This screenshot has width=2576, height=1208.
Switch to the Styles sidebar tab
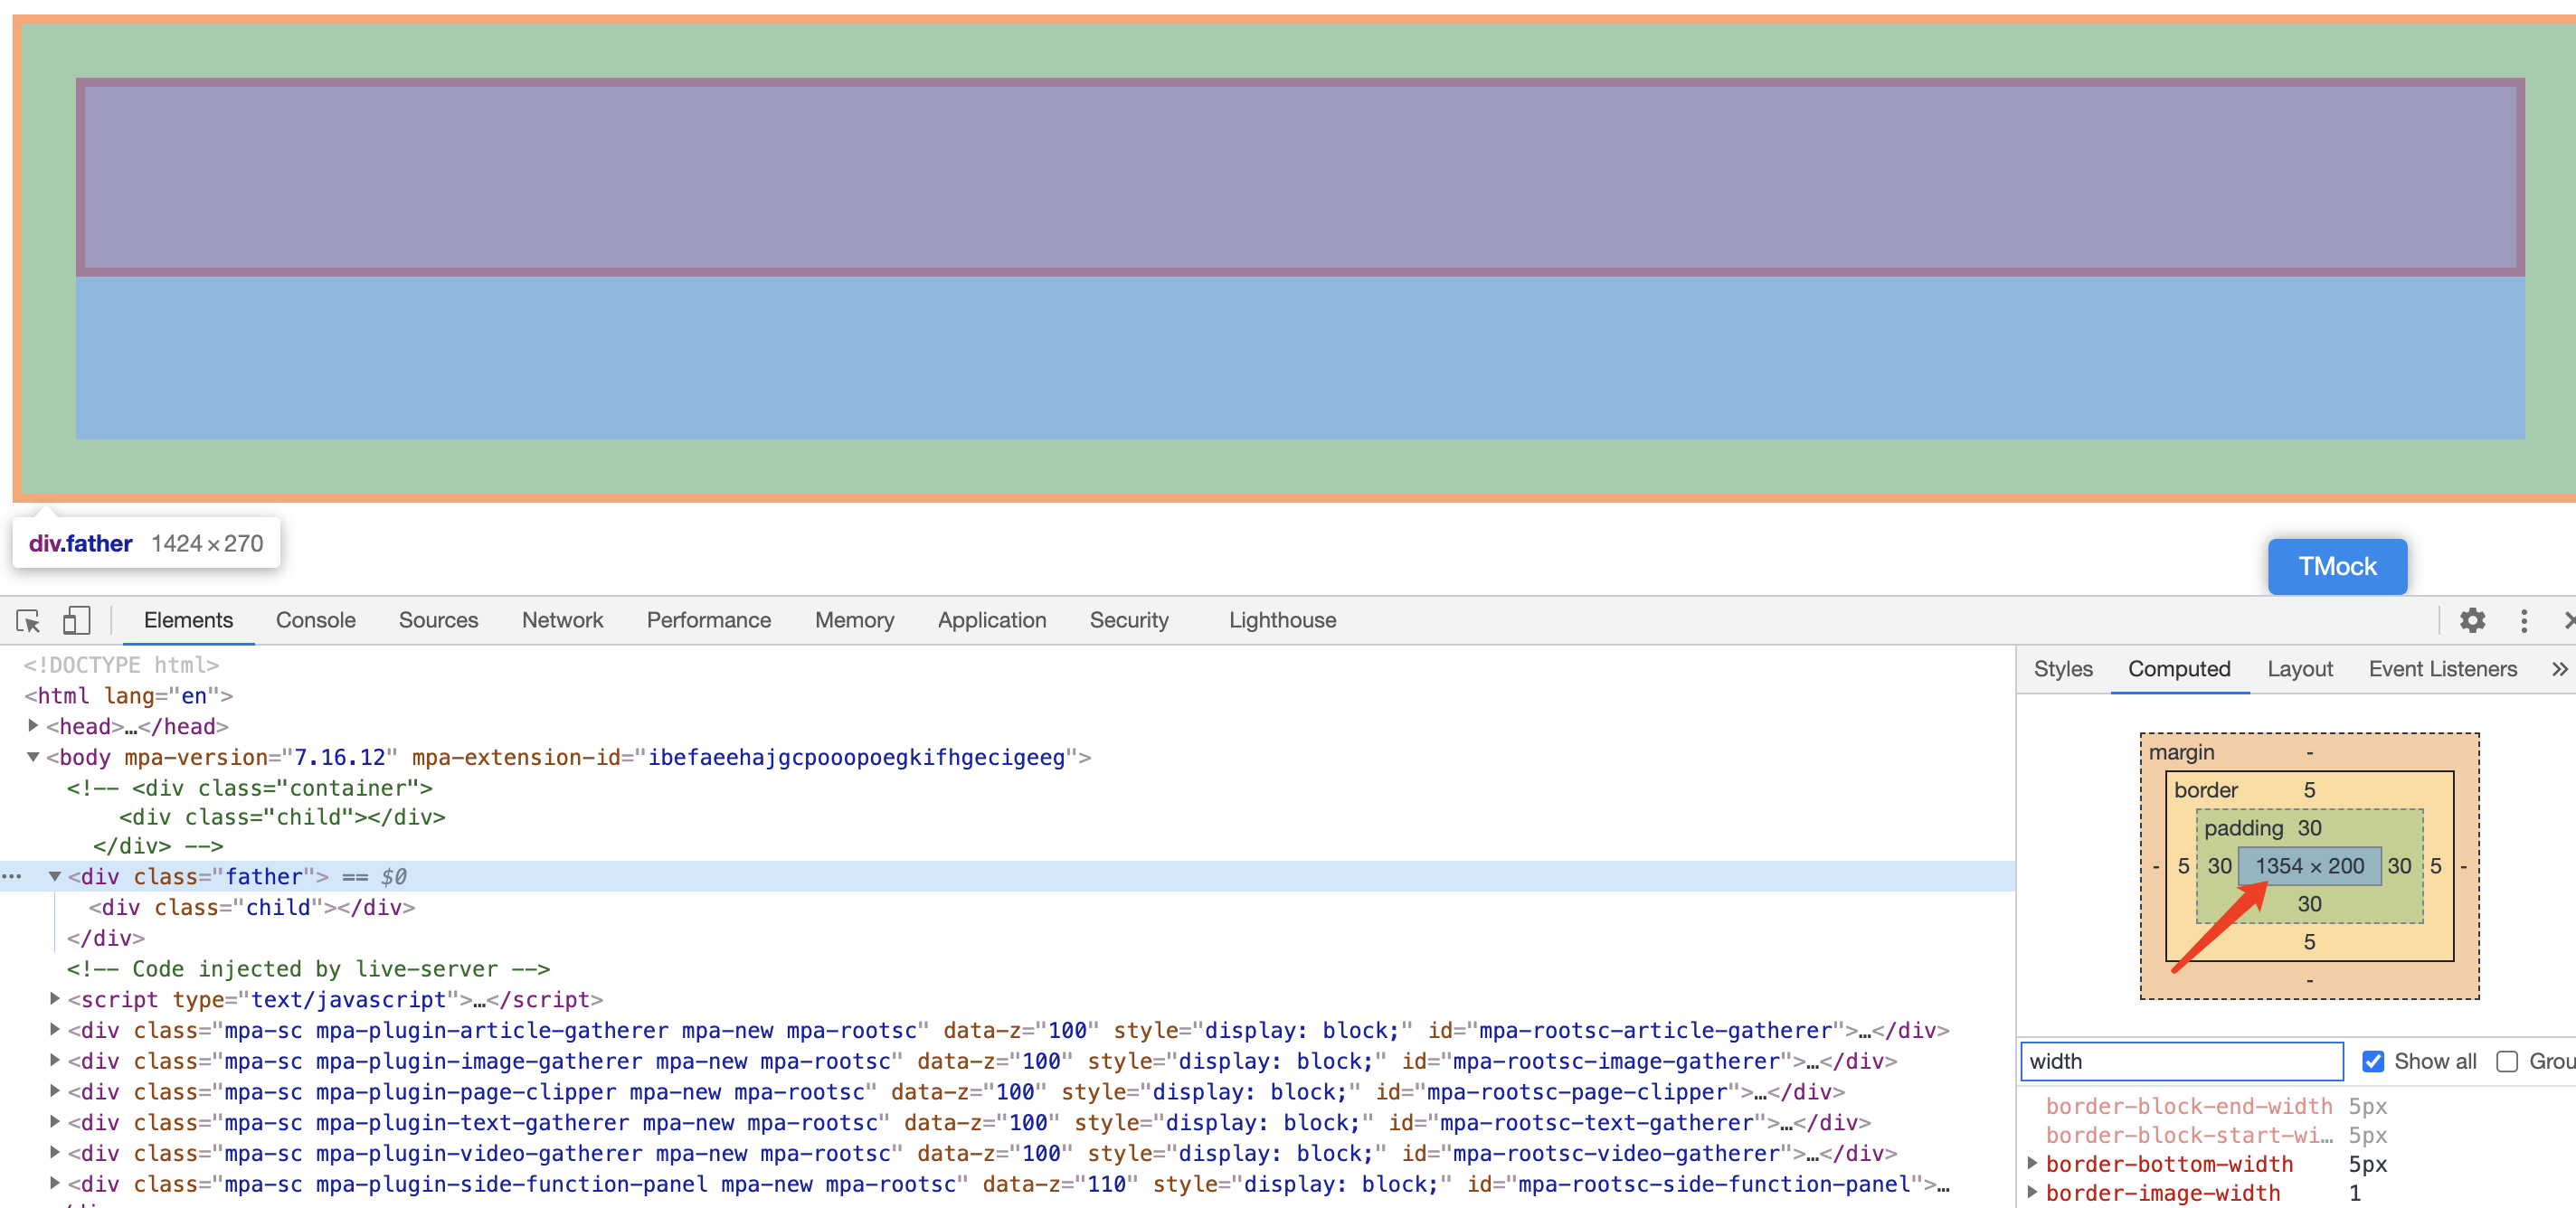click(x=2062, y=669)
